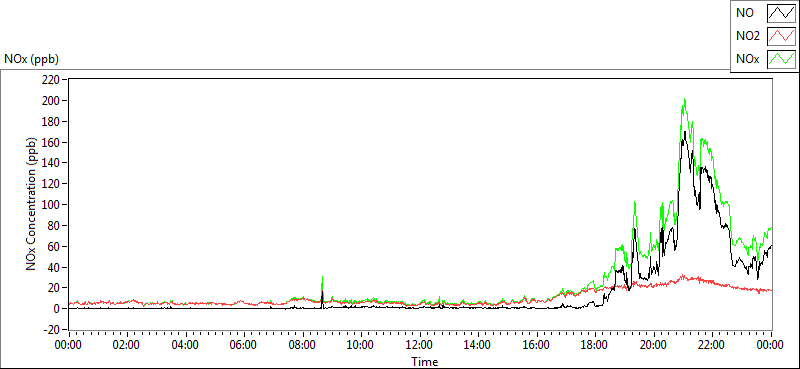Viewport: 800px width, 369px height.
Task: Click the NOx spike near 08:40
Action: 322,277
